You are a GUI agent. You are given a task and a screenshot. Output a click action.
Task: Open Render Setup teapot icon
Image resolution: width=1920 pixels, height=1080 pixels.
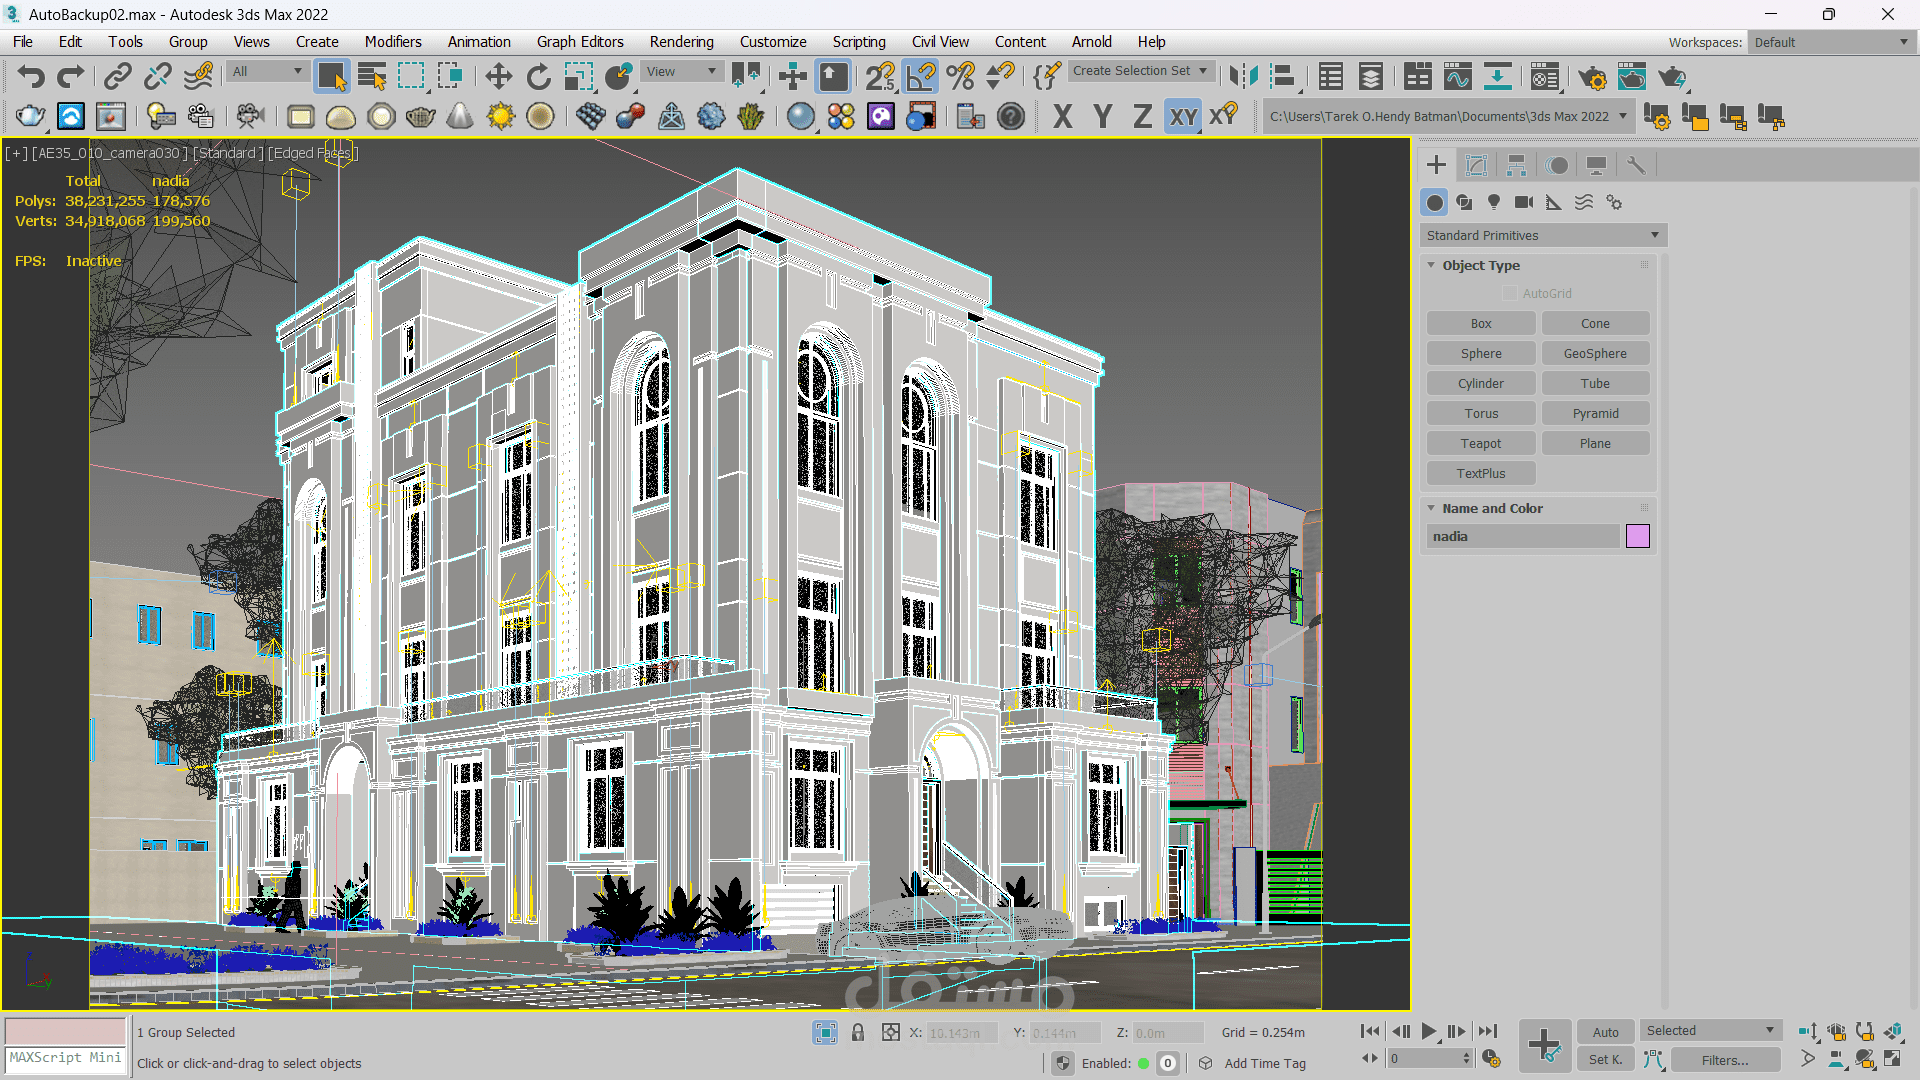[x=1592, y=77]
